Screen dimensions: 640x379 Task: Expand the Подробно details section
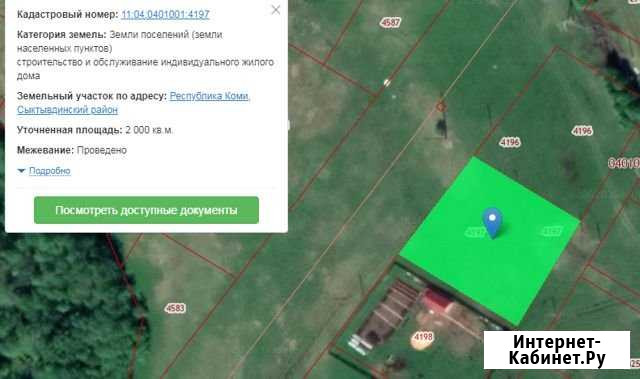tap(50, 171)
